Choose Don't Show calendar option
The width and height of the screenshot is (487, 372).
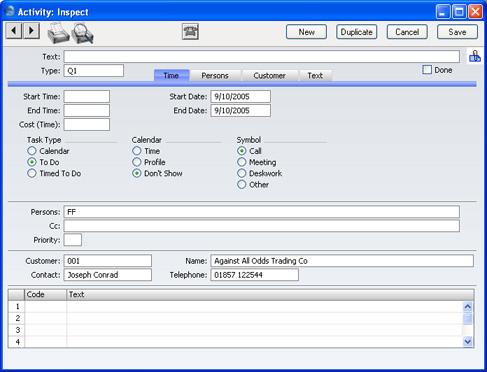tap(137, 173)
